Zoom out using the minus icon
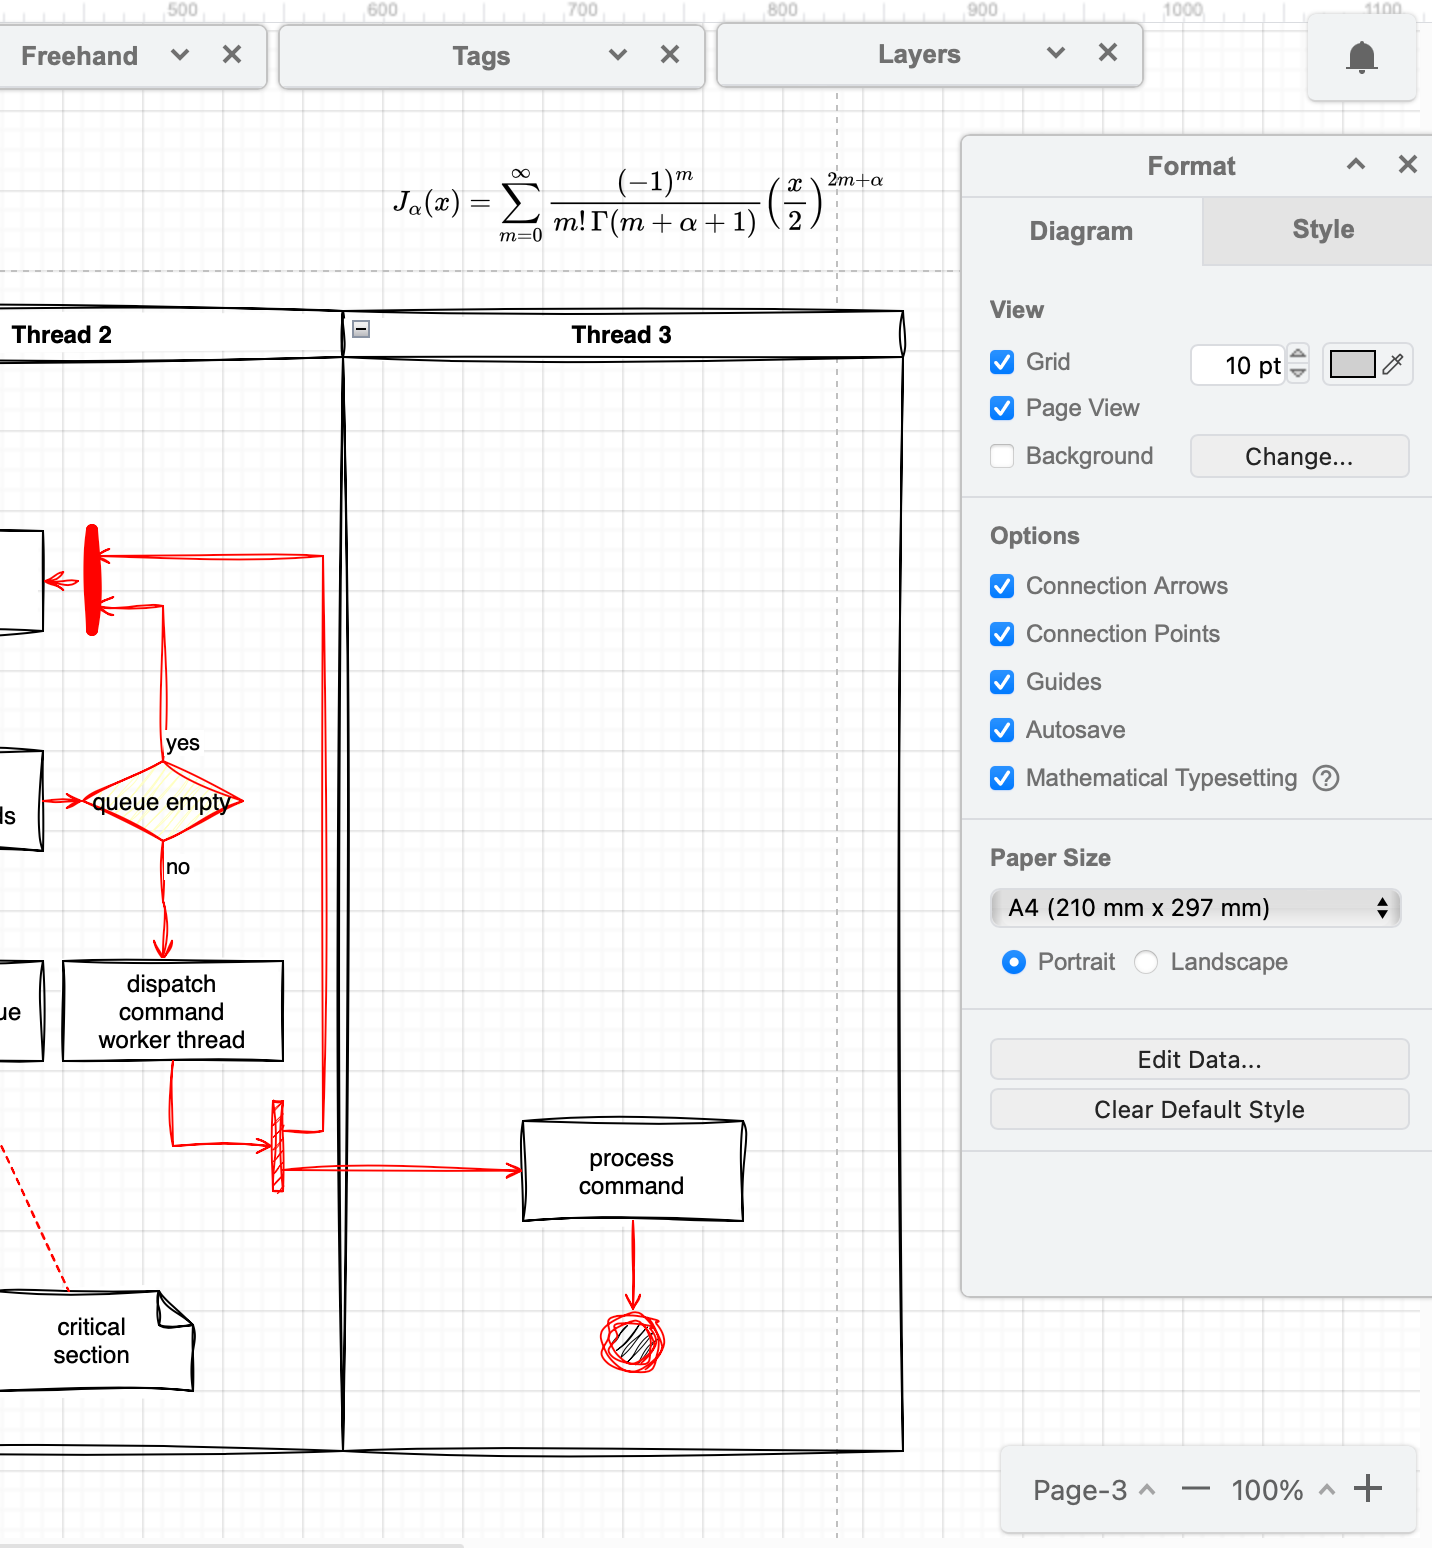 (1196, 1490)
